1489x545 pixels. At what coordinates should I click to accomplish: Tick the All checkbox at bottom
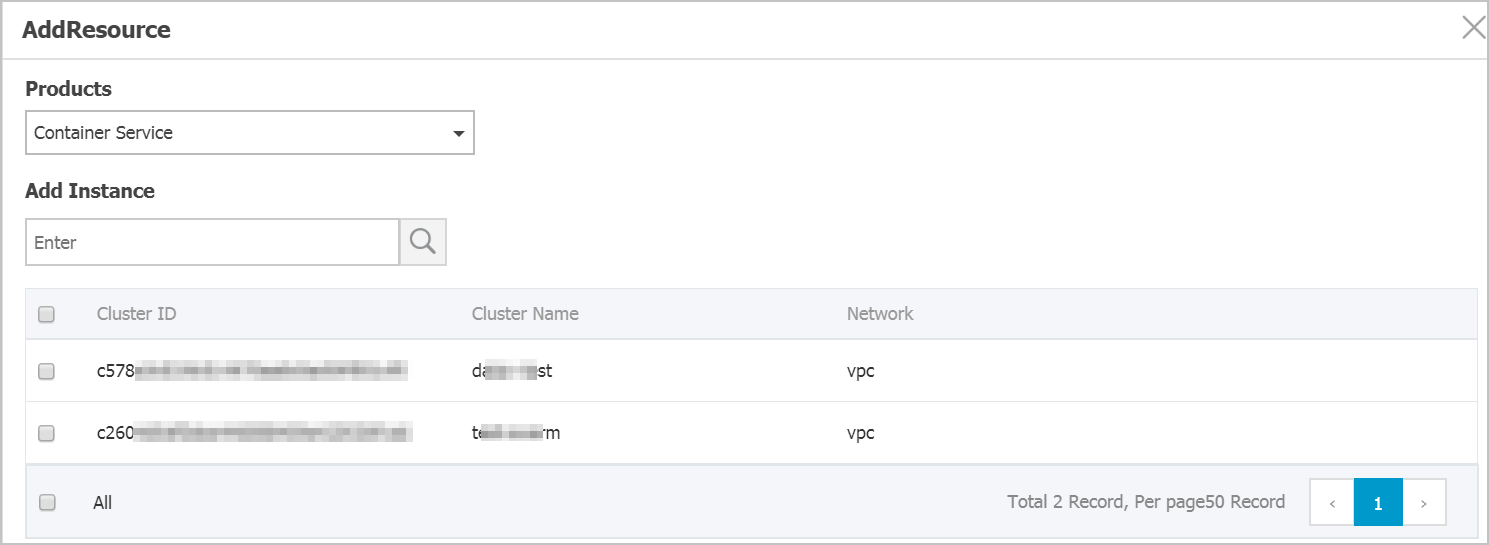[x=47, y=503]
